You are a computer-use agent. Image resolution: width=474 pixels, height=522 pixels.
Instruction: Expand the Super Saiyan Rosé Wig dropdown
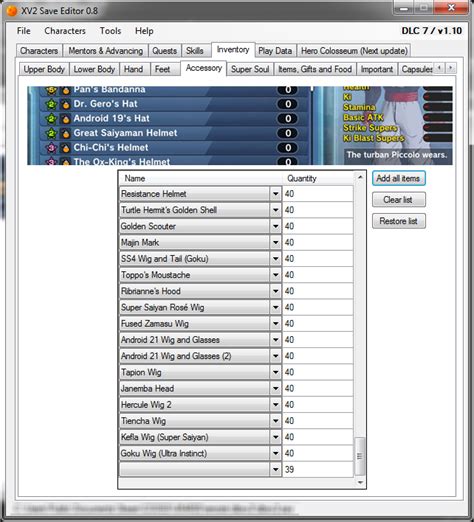[275, 308]
